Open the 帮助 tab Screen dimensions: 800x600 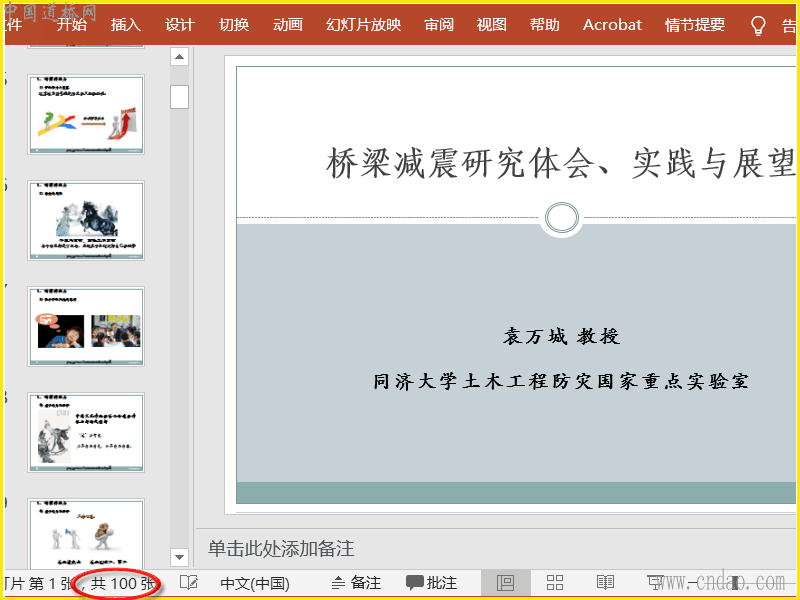(x=544, y=24)
